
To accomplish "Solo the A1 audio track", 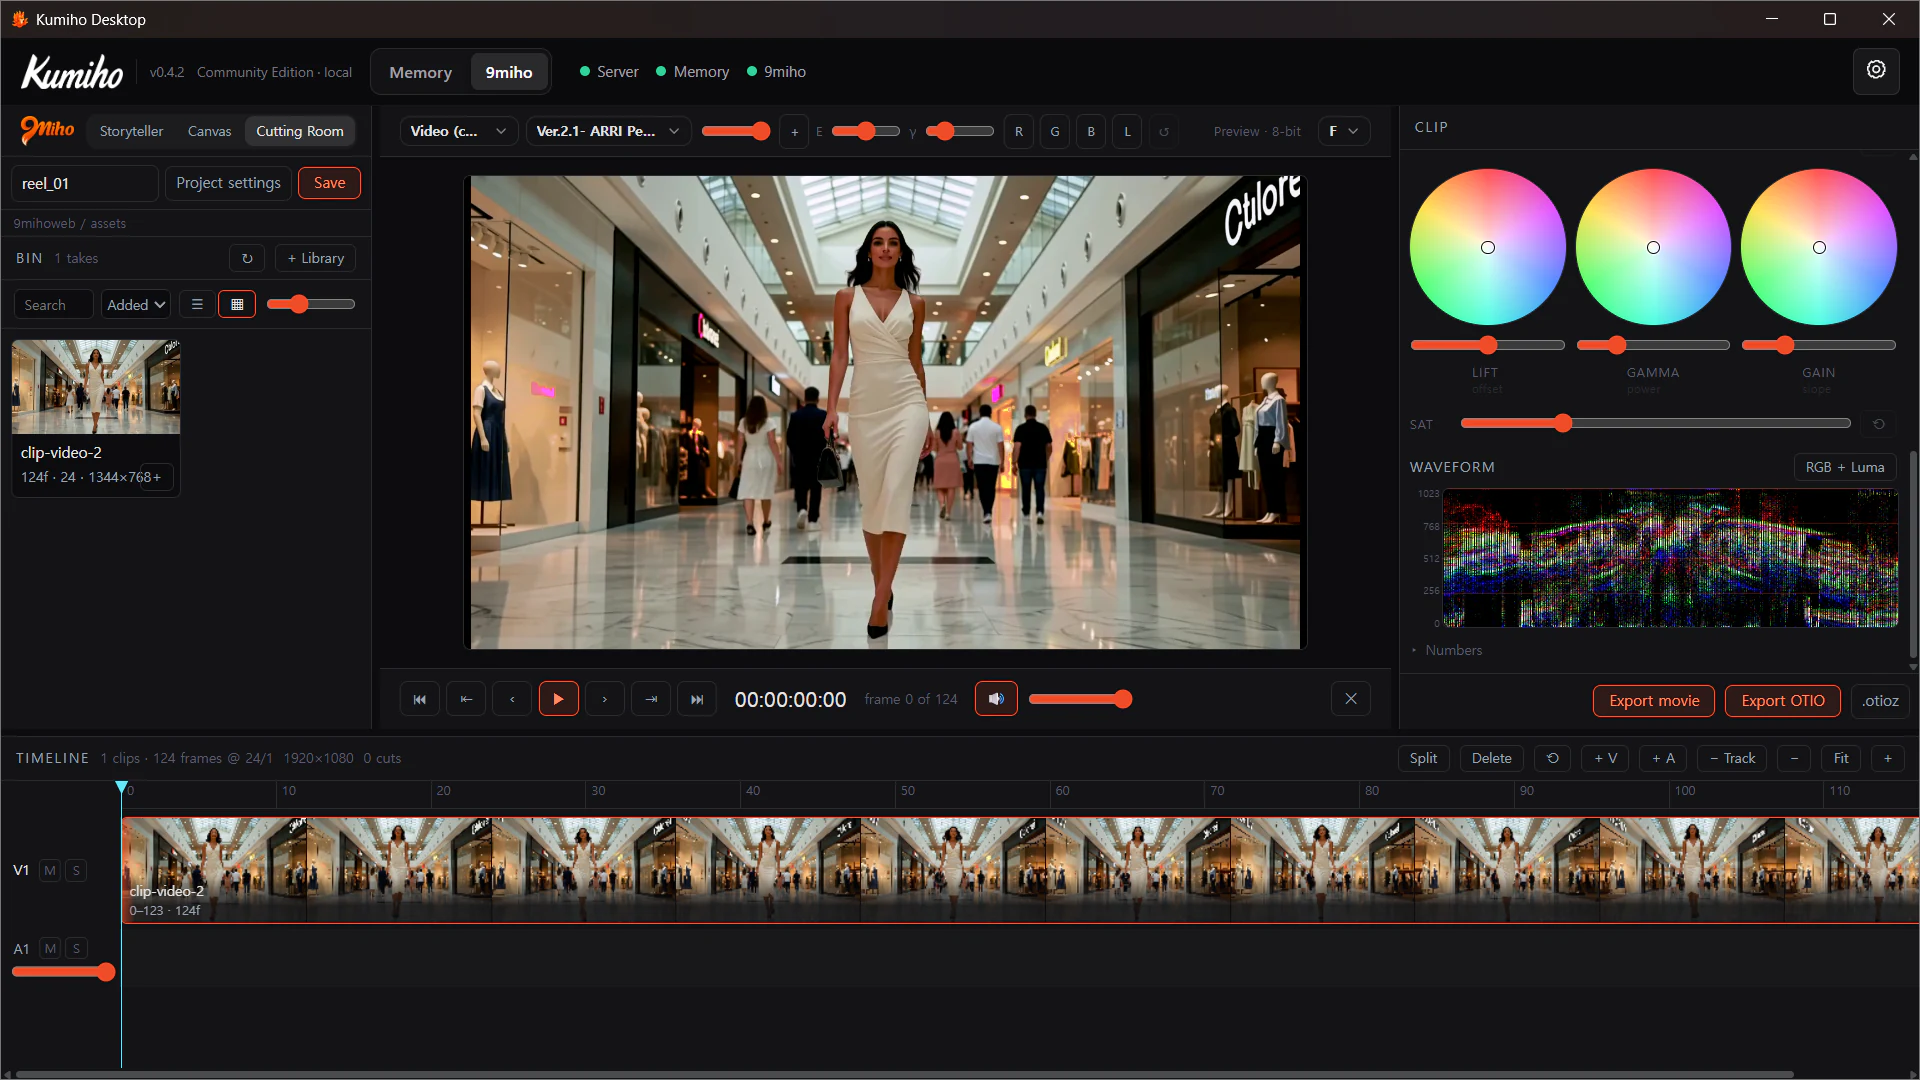I will pos(76,948).
